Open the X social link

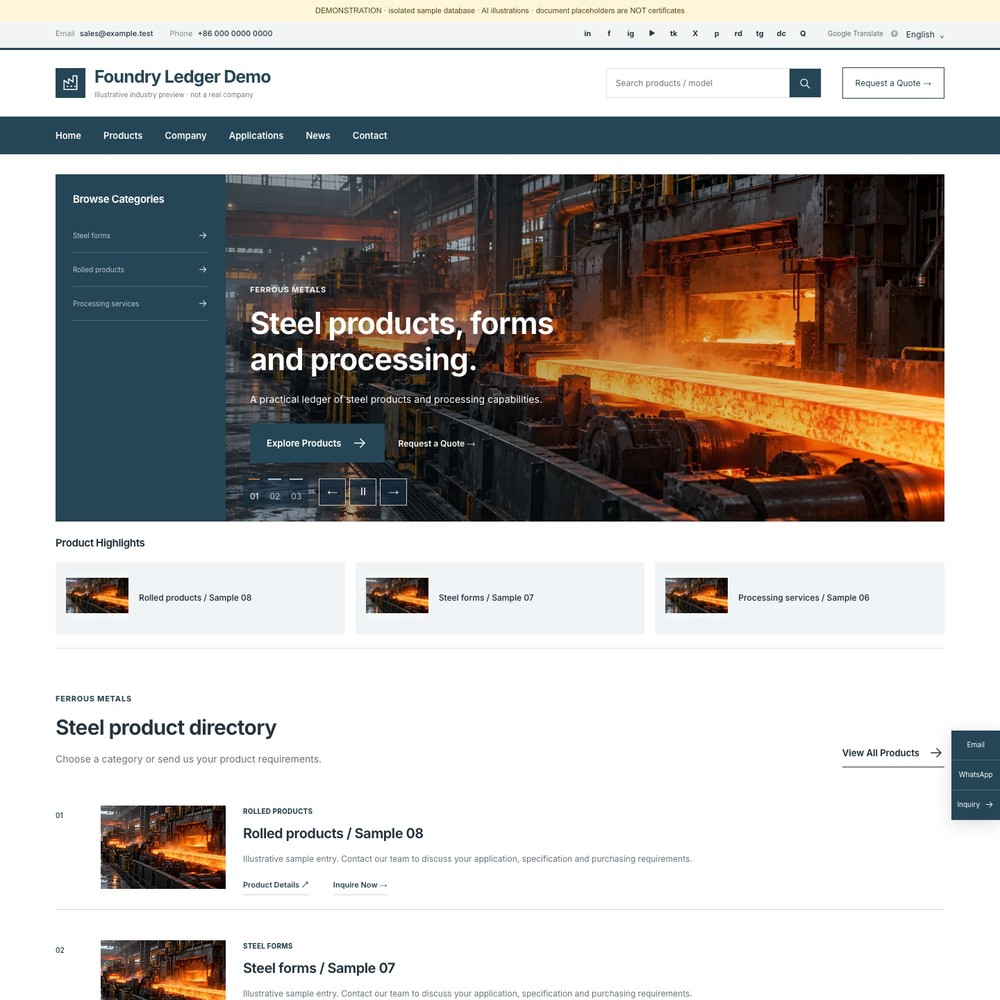(x=695, y=34)
